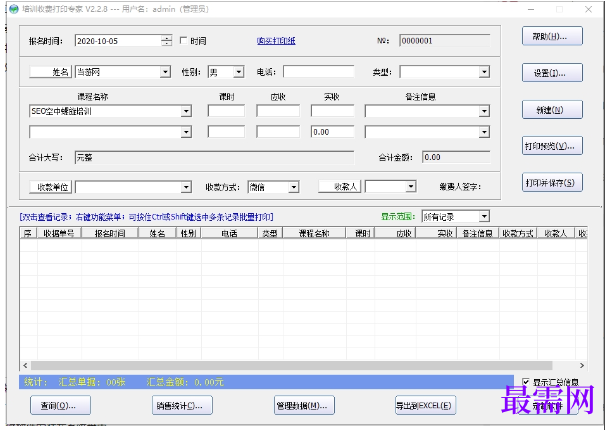This screenshot has height=431, width=613.
Task: Expand the 收款人 dropdown
Action: pos(410,187)
